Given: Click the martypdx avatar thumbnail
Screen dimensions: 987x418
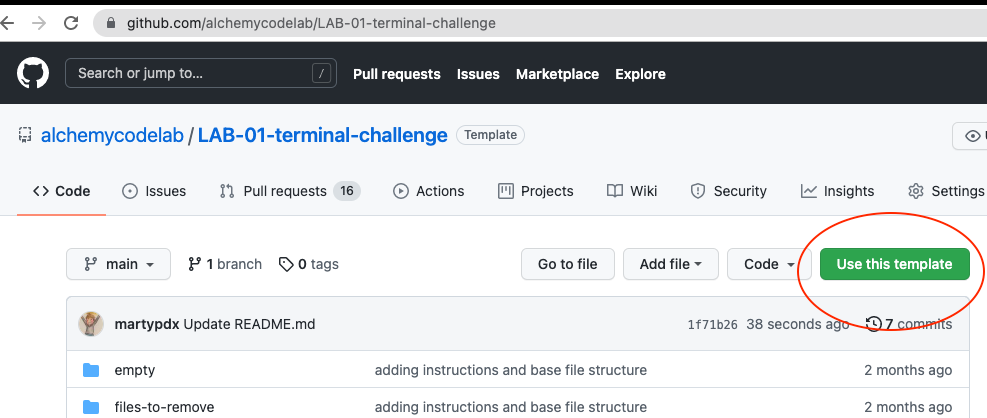Looking at the screenshot, I should [90, 324].
